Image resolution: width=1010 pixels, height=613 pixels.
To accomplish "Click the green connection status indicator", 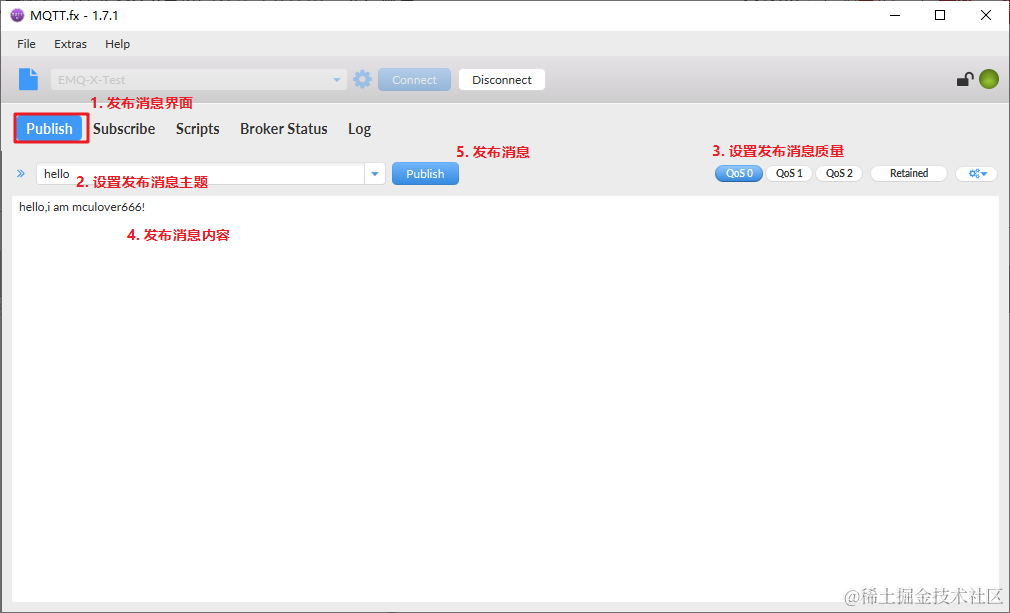I will (x=989, y=79).
